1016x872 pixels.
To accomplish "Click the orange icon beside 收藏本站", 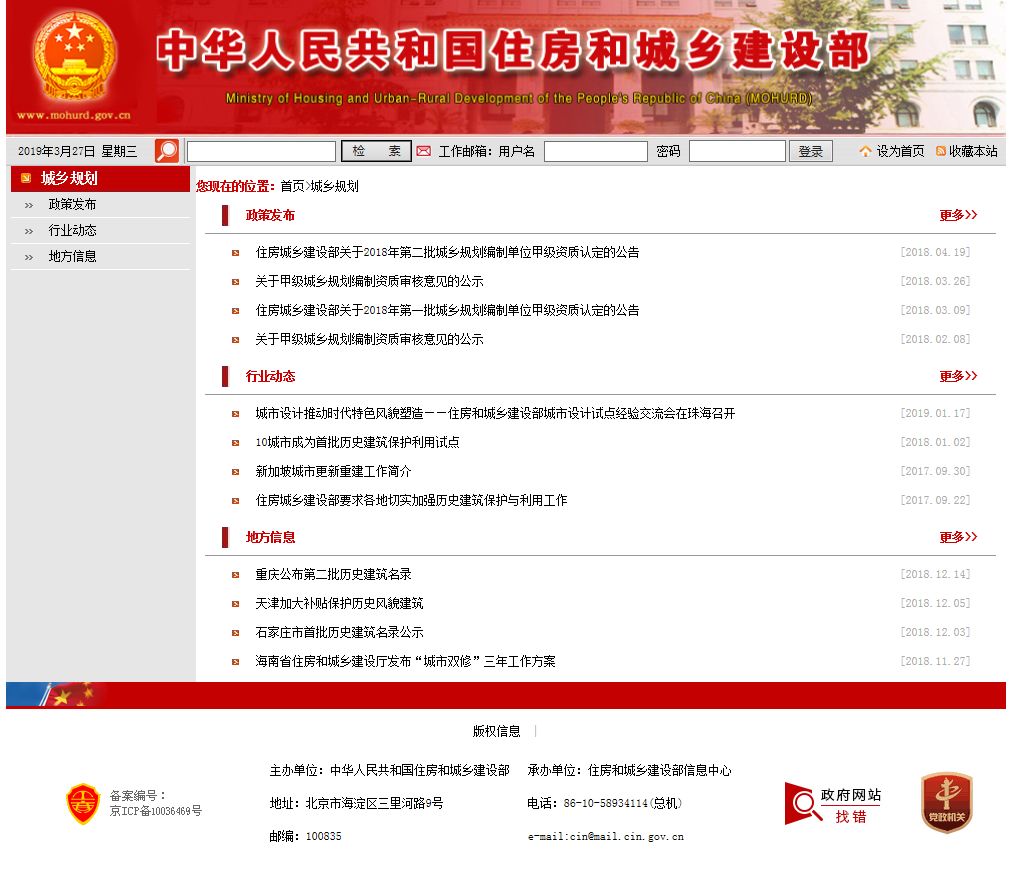I will click(x=941, y=151).
